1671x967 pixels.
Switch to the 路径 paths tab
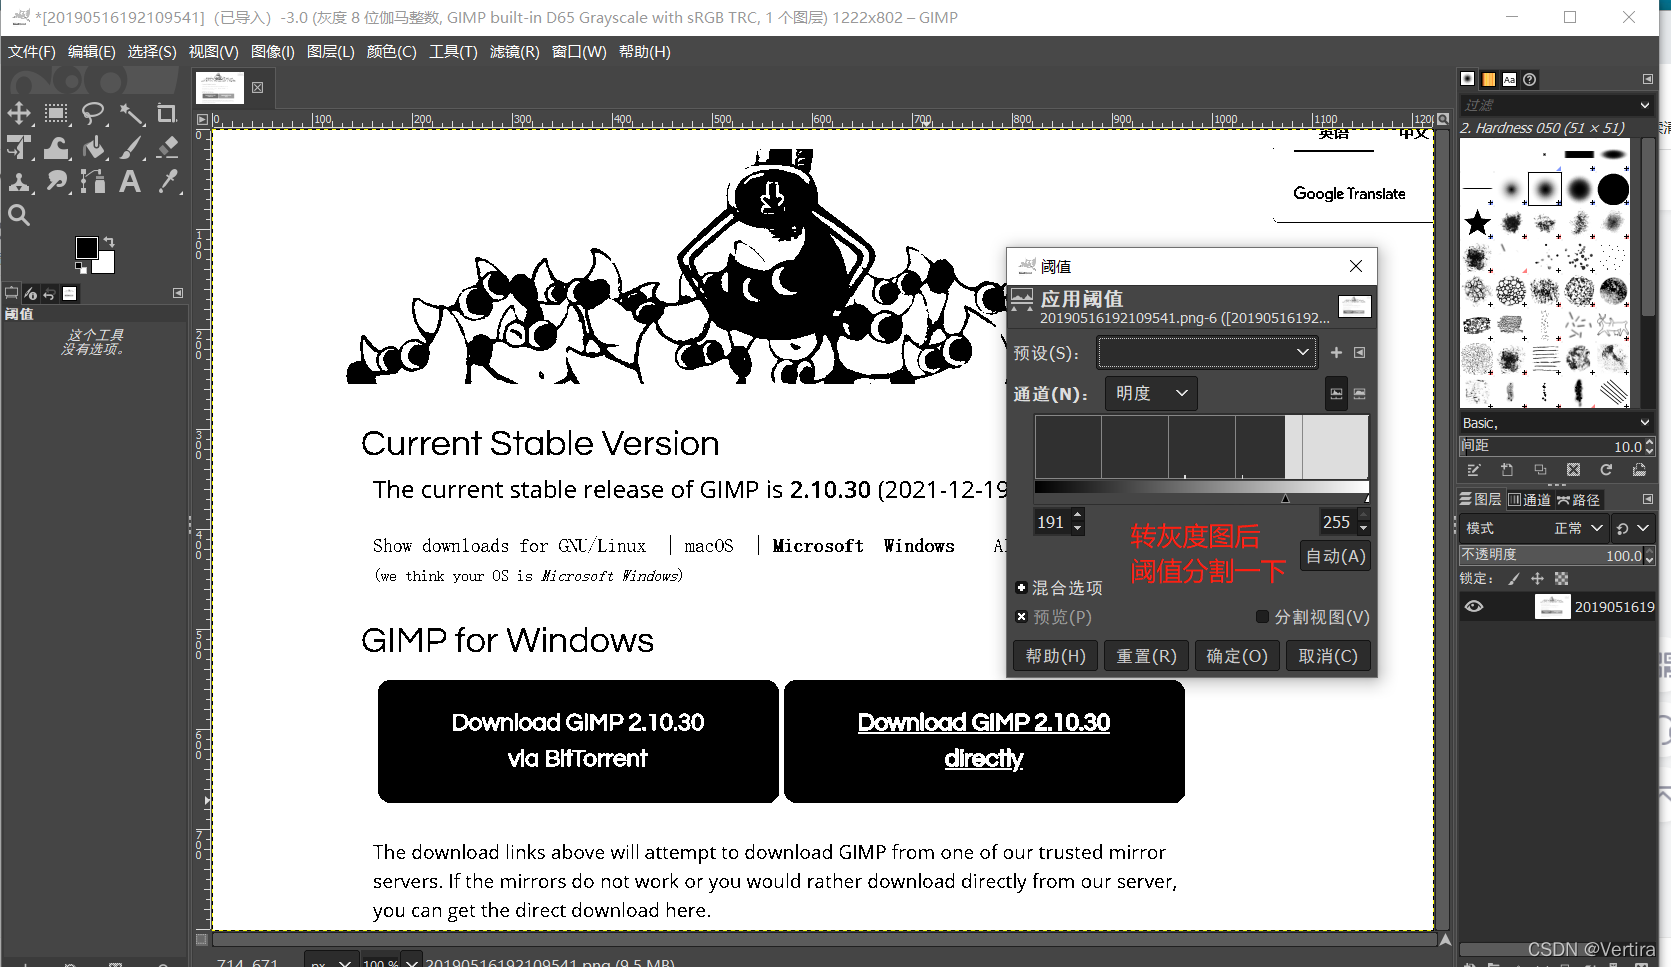coord(1578,499)
